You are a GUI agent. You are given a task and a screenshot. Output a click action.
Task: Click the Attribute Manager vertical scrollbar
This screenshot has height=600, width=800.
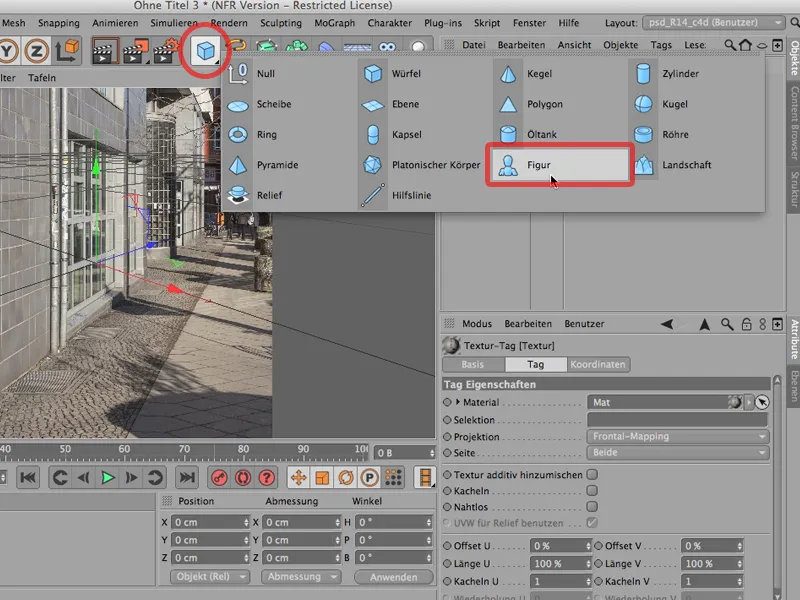click(x=777, y=487)
